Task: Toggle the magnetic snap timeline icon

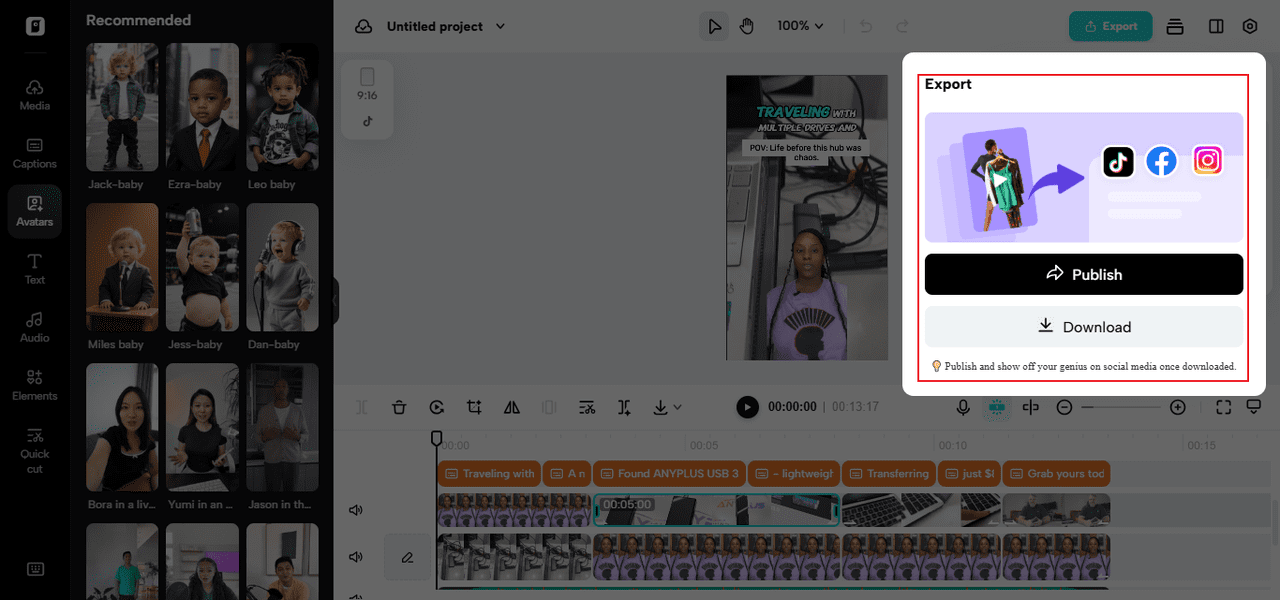Action: tap(996, 407)
